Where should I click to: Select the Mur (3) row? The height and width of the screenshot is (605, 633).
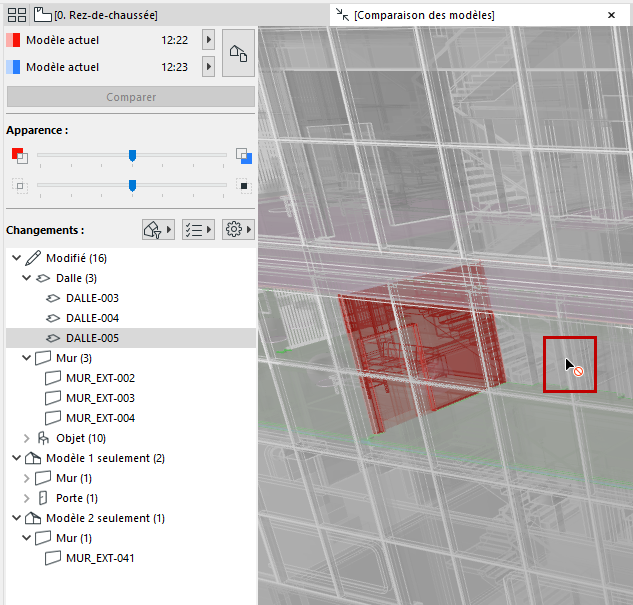(131, 358)
